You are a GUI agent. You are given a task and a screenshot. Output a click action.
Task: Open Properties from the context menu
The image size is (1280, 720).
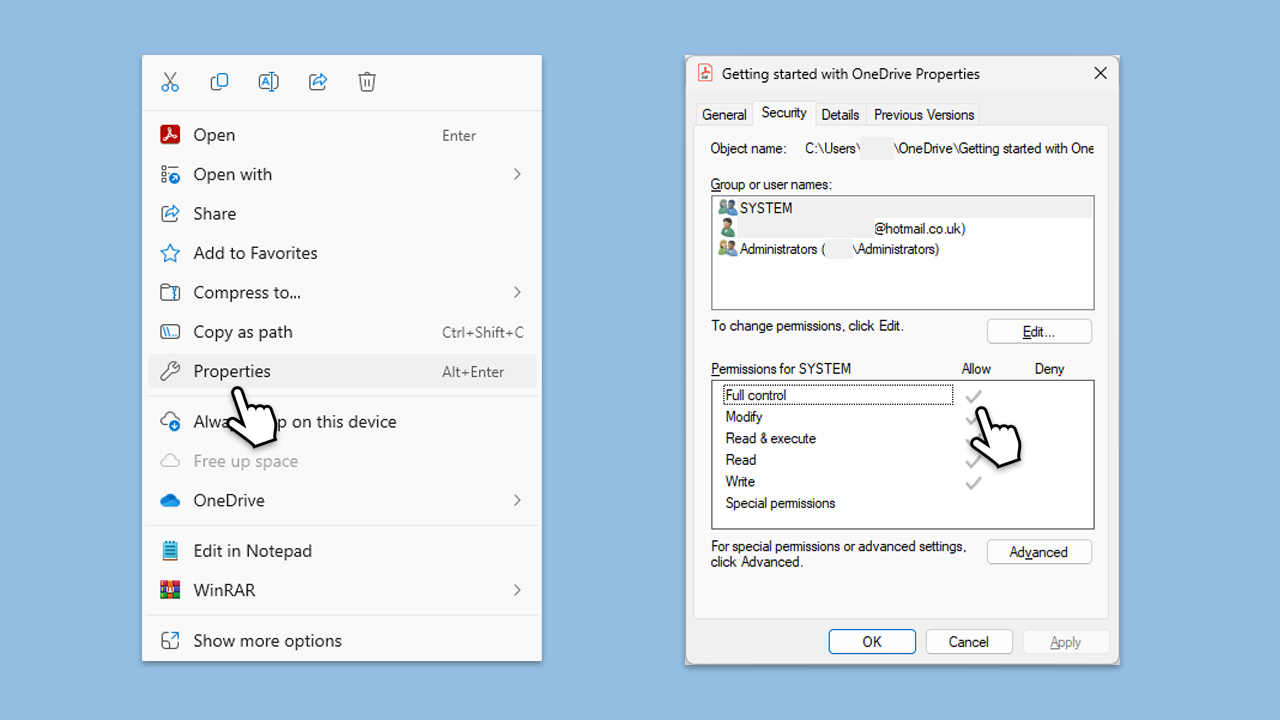pos(342,371)
